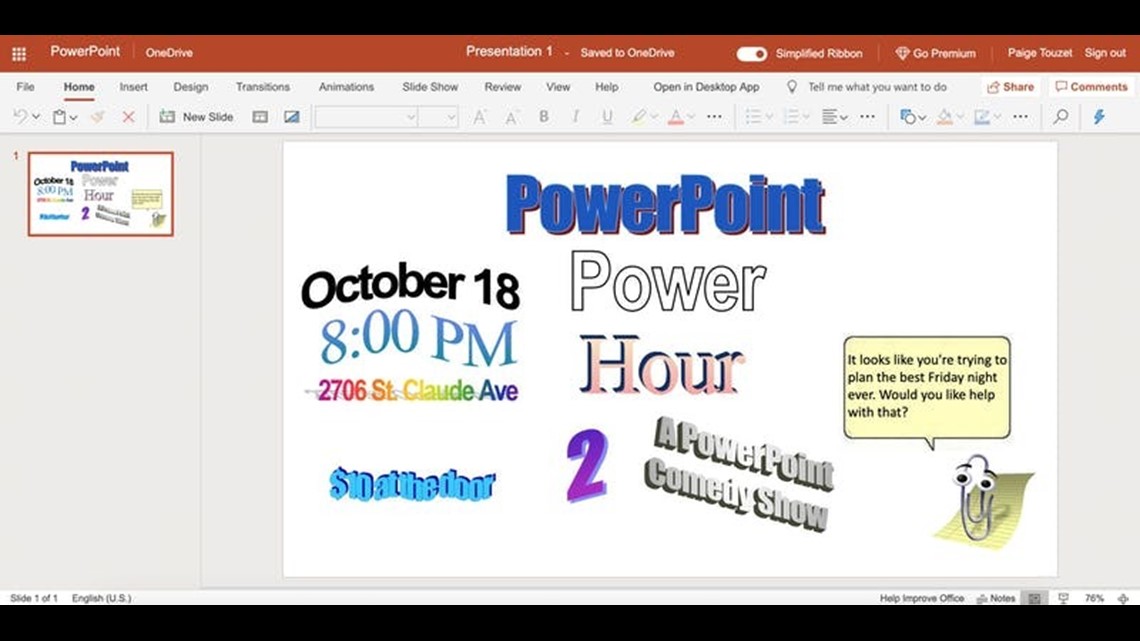This screenshot has height=641, width=1140.
Task: Click the Undo arrow icon
Action: 20,116
